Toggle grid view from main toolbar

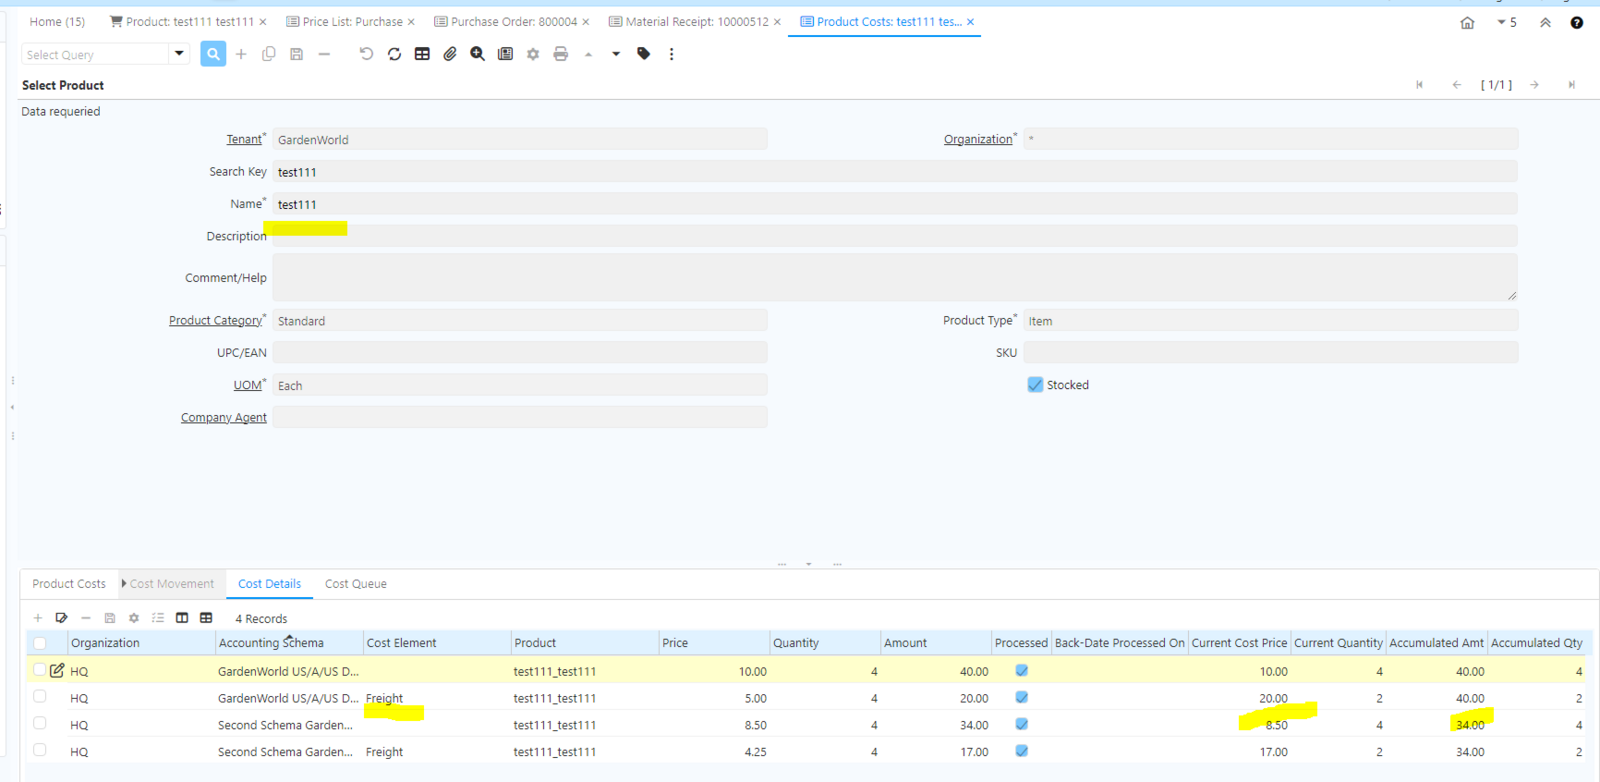click(422, 54)
